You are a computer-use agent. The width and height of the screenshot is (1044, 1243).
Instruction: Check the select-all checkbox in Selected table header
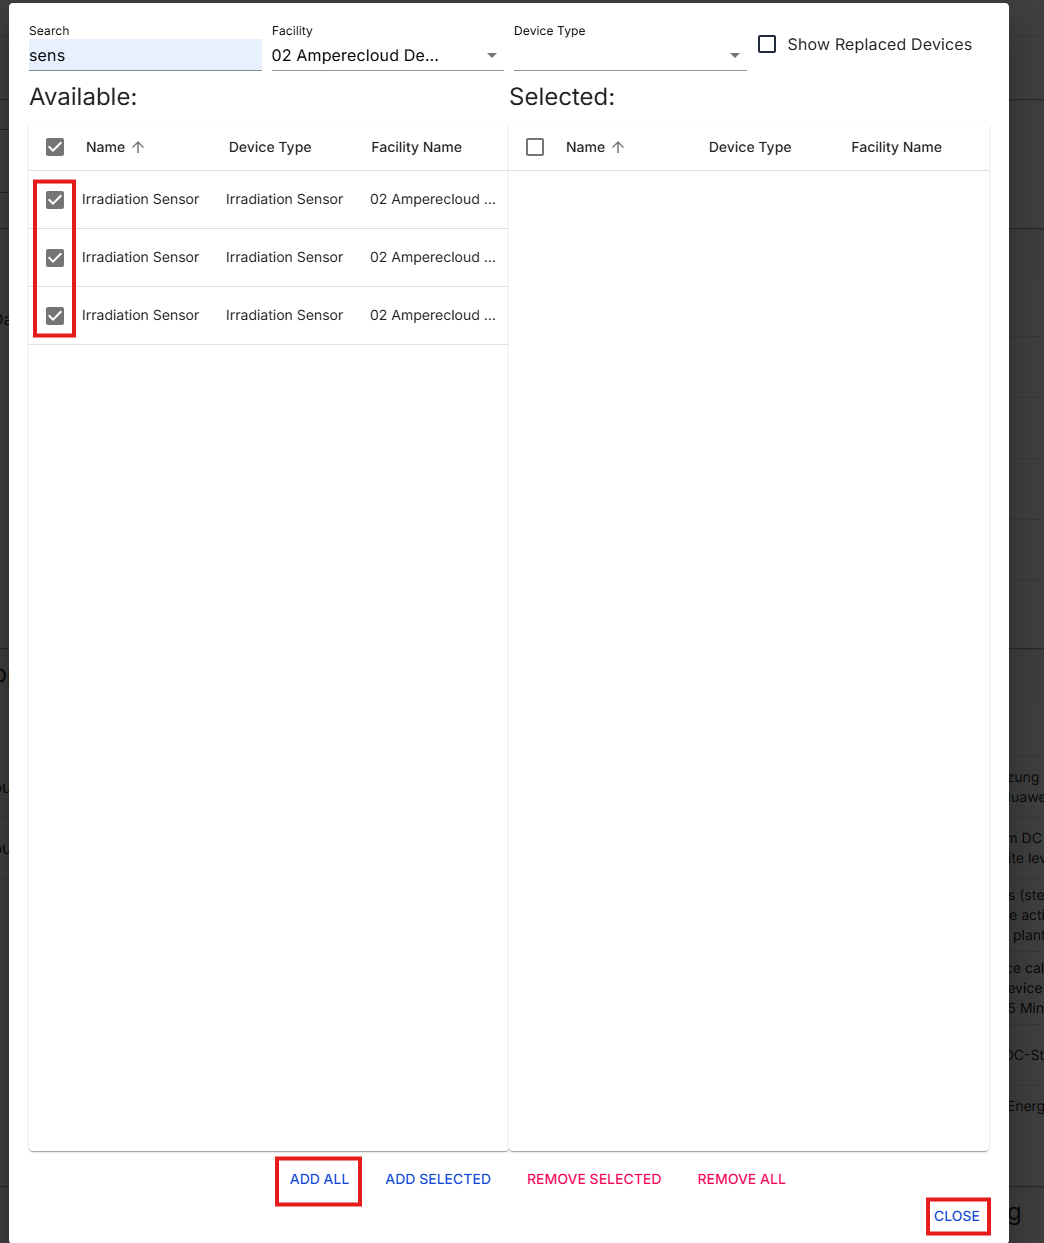pyautogui.click(x=535, y=147)
